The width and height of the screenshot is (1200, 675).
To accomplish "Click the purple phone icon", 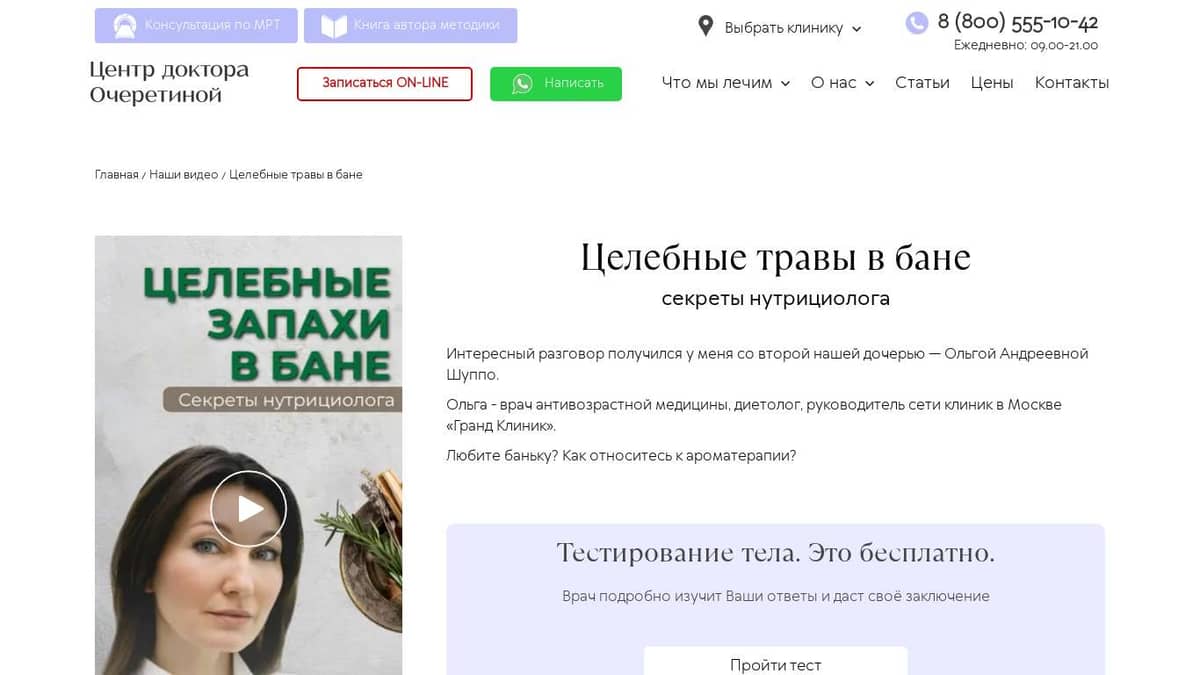I will tap(916, 23).
